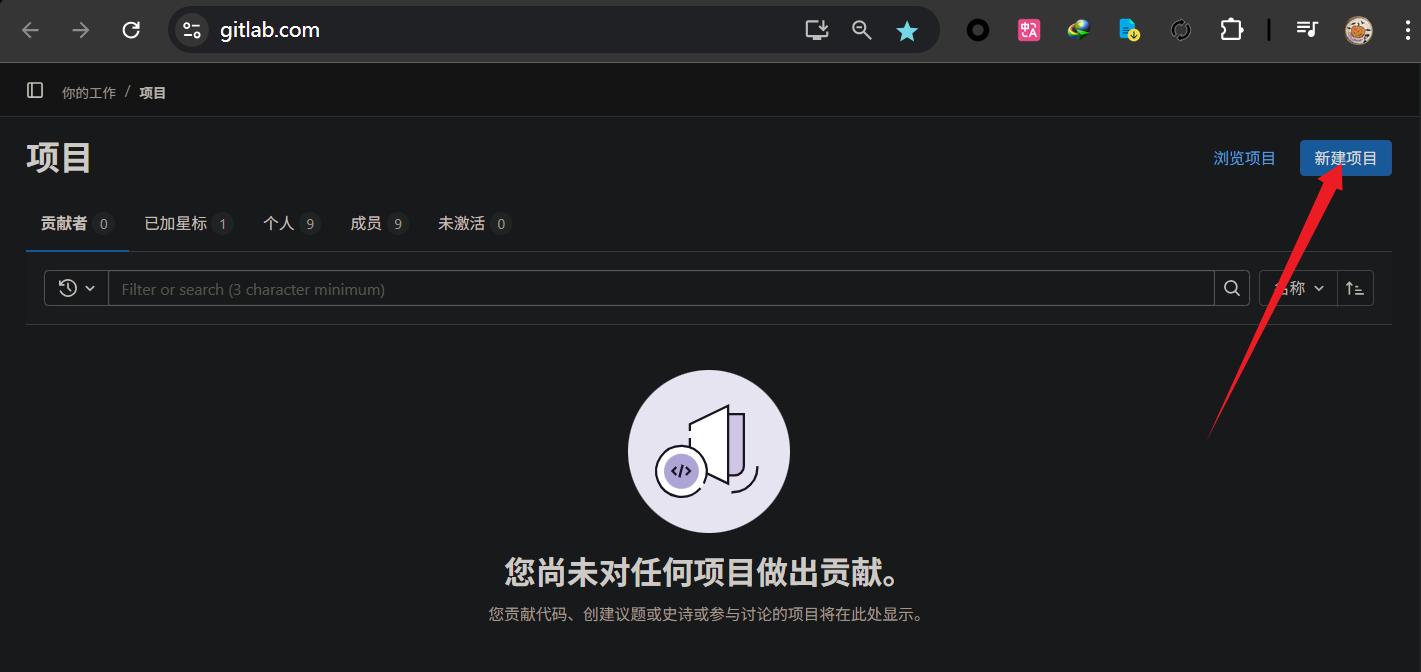Viewport: 1421px width, 672px height.
Task: Switch to the 成员 tab
Action: tap(379, 223)
